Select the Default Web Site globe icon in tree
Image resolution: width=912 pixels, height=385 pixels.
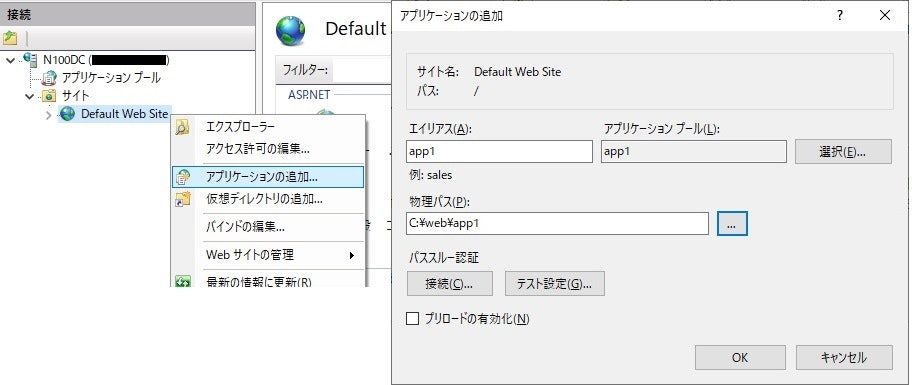coord(67,114)
